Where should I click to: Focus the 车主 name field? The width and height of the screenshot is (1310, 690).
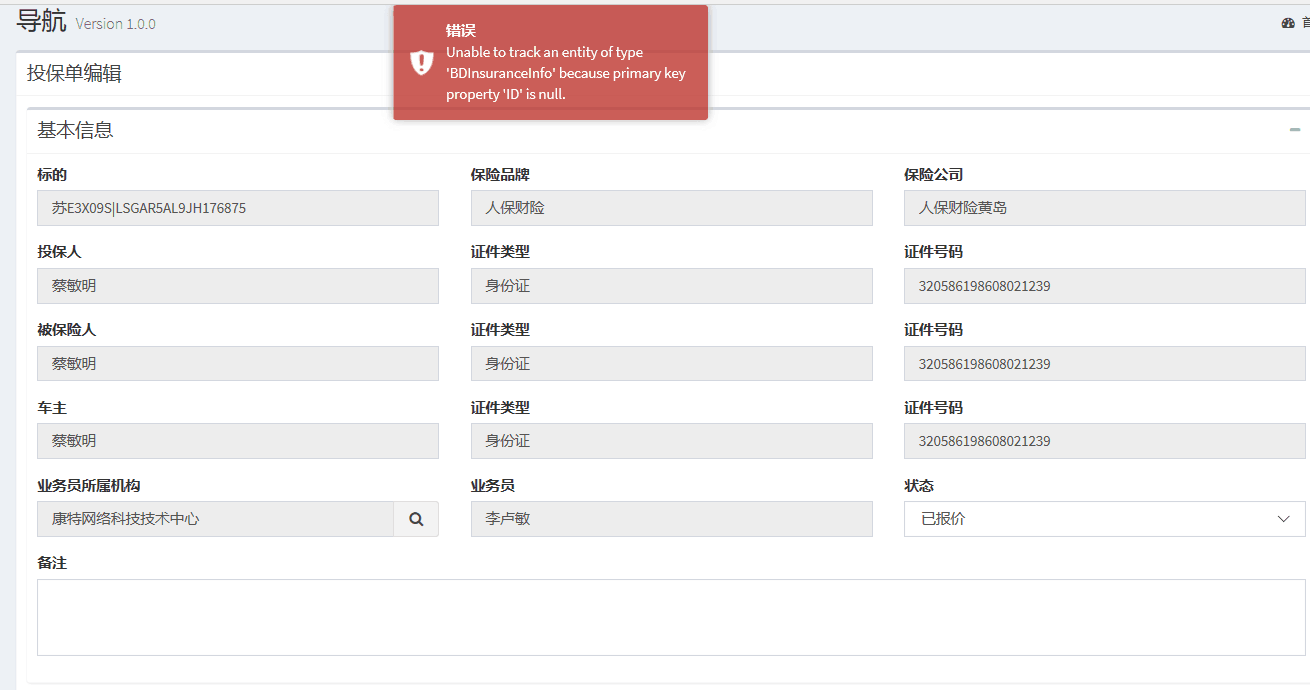pos(238,441)
